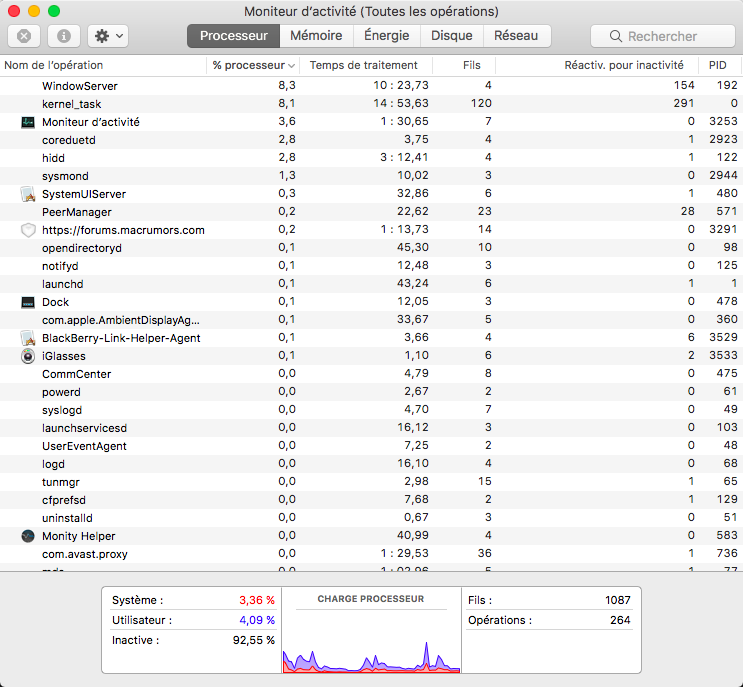The image size is (743, 687).
Task: Click the iGlasses camera icon
Action: 28,356
